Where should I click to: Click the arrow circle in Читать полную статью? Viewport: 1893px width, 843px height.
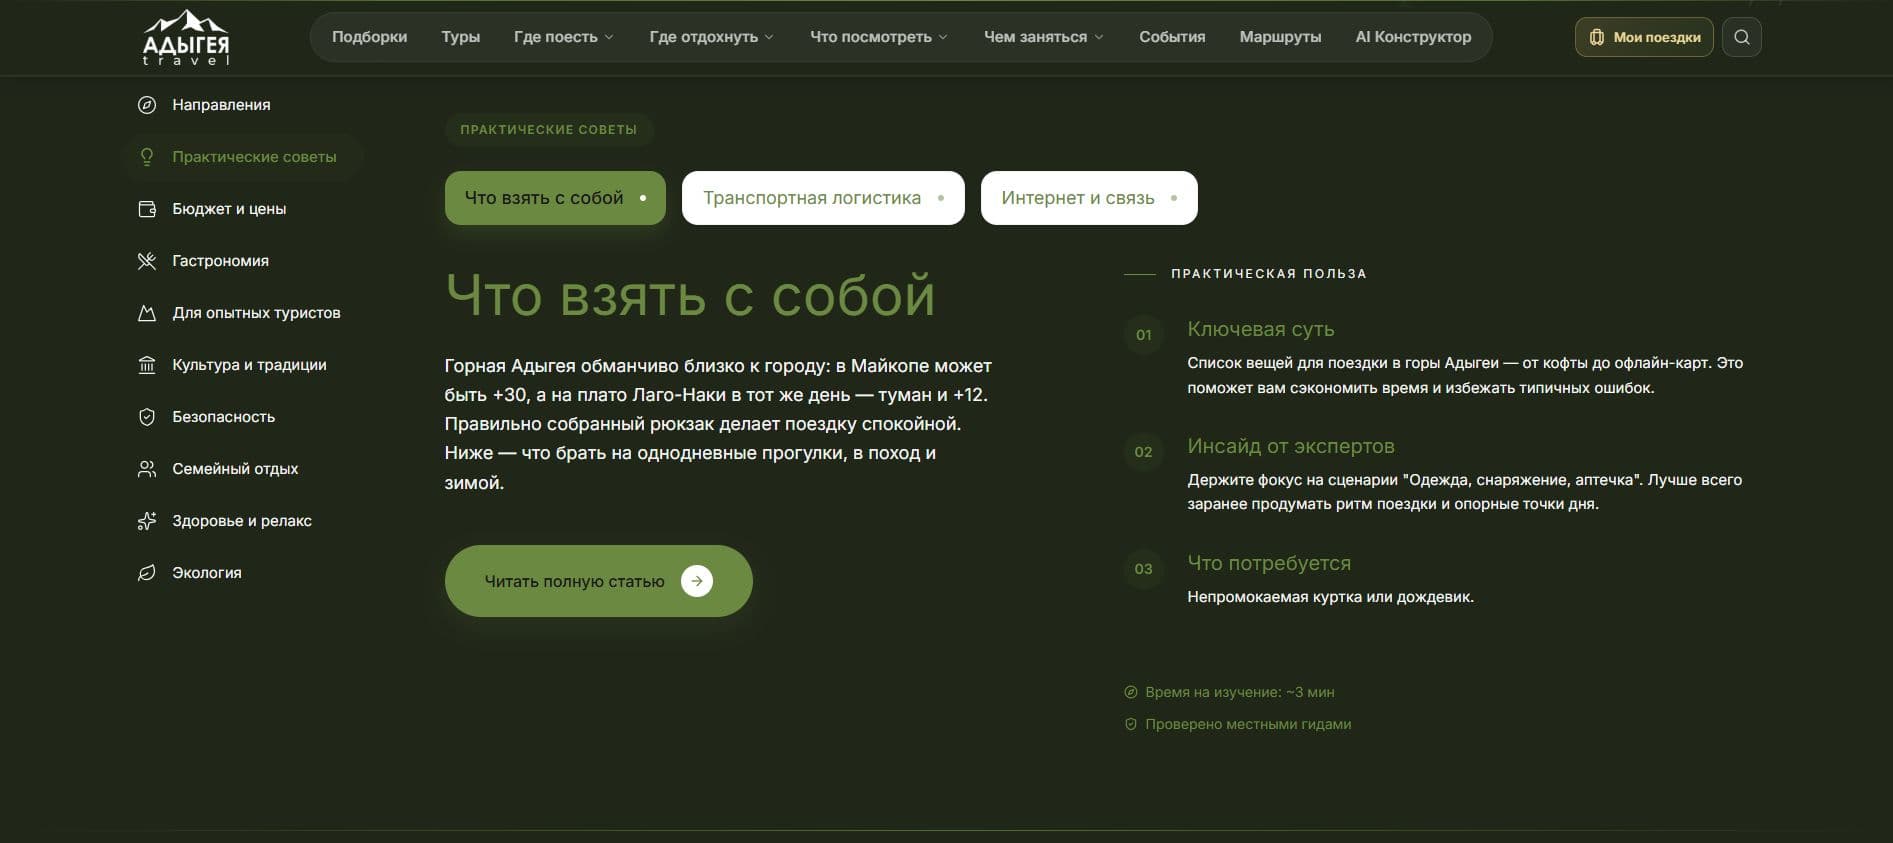pyautogui.click(x=697, y=581)
